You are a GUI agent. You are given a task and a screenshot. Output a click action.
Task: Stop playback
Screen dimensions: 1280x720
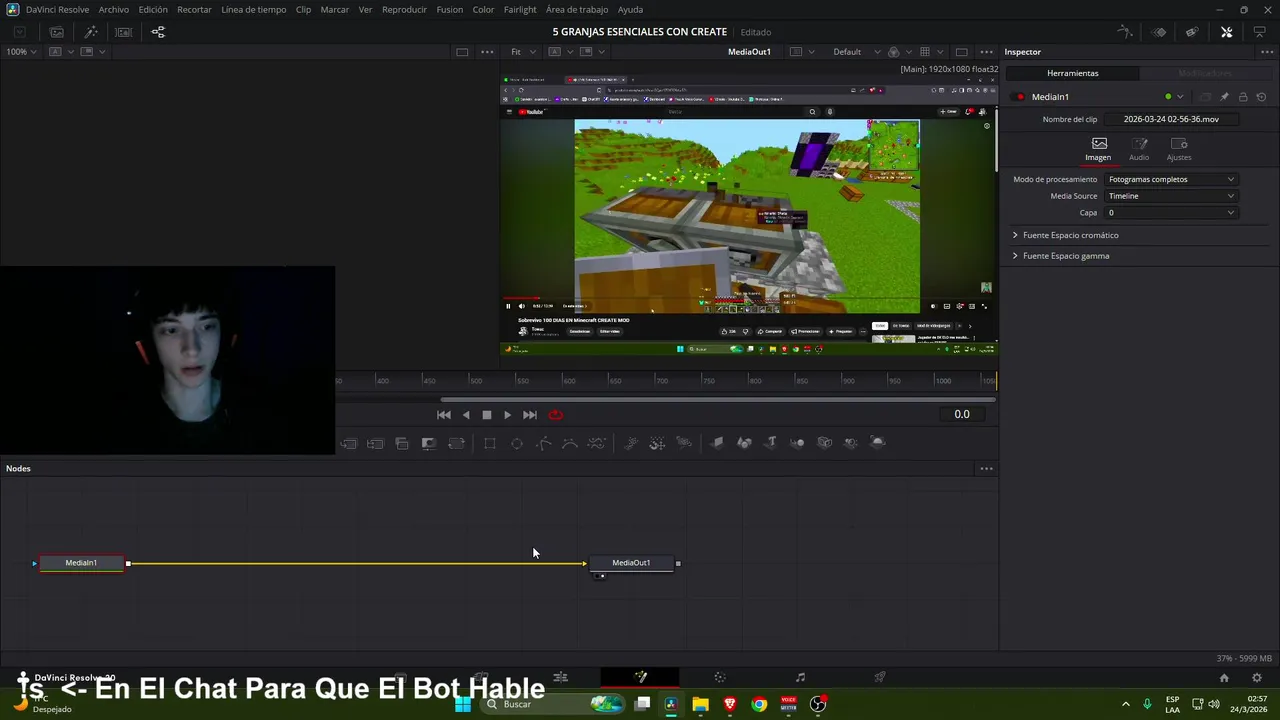pos(487,415)
